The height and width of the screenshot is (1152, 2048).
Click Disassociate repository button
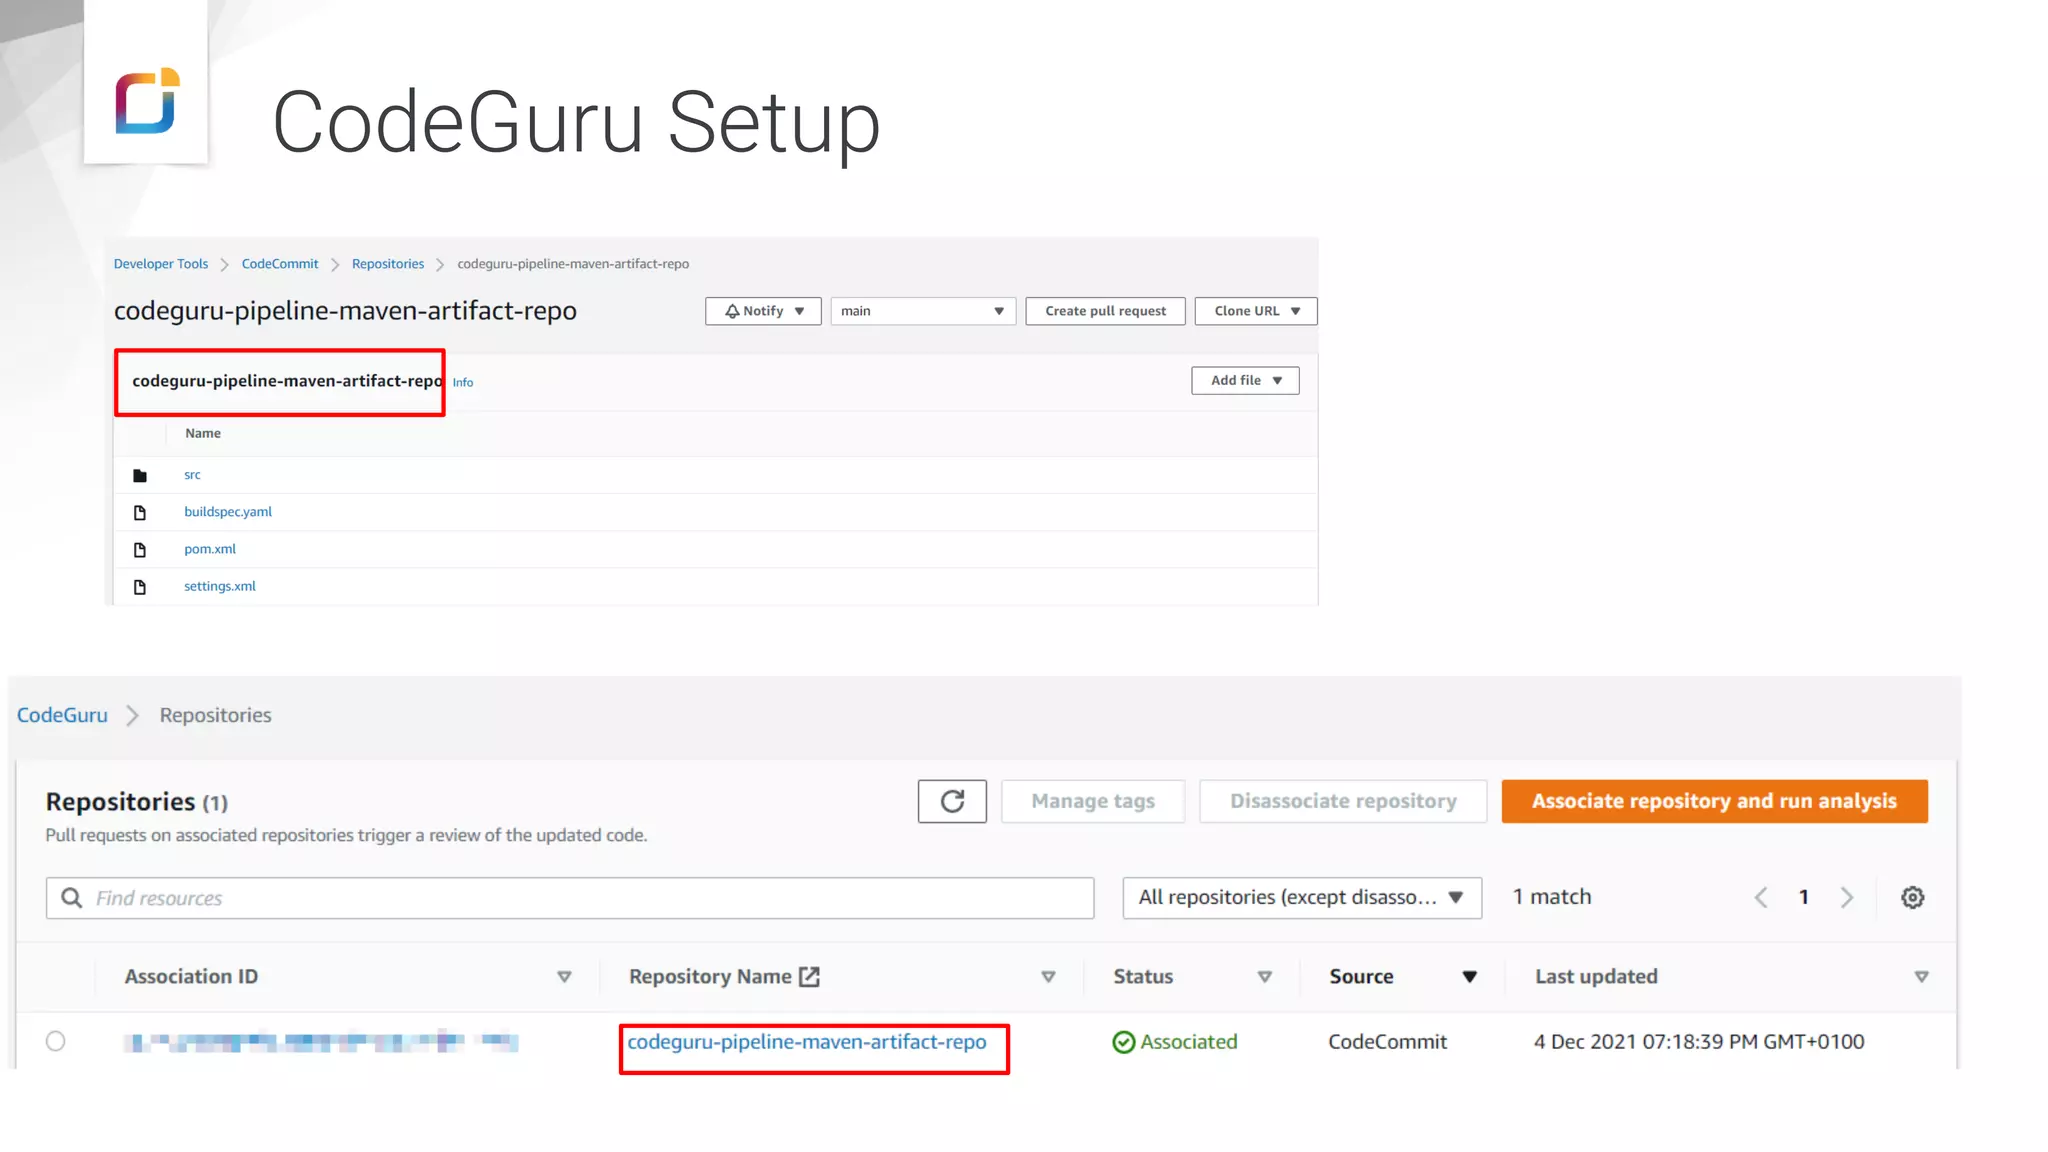[x=1343, y=801]
